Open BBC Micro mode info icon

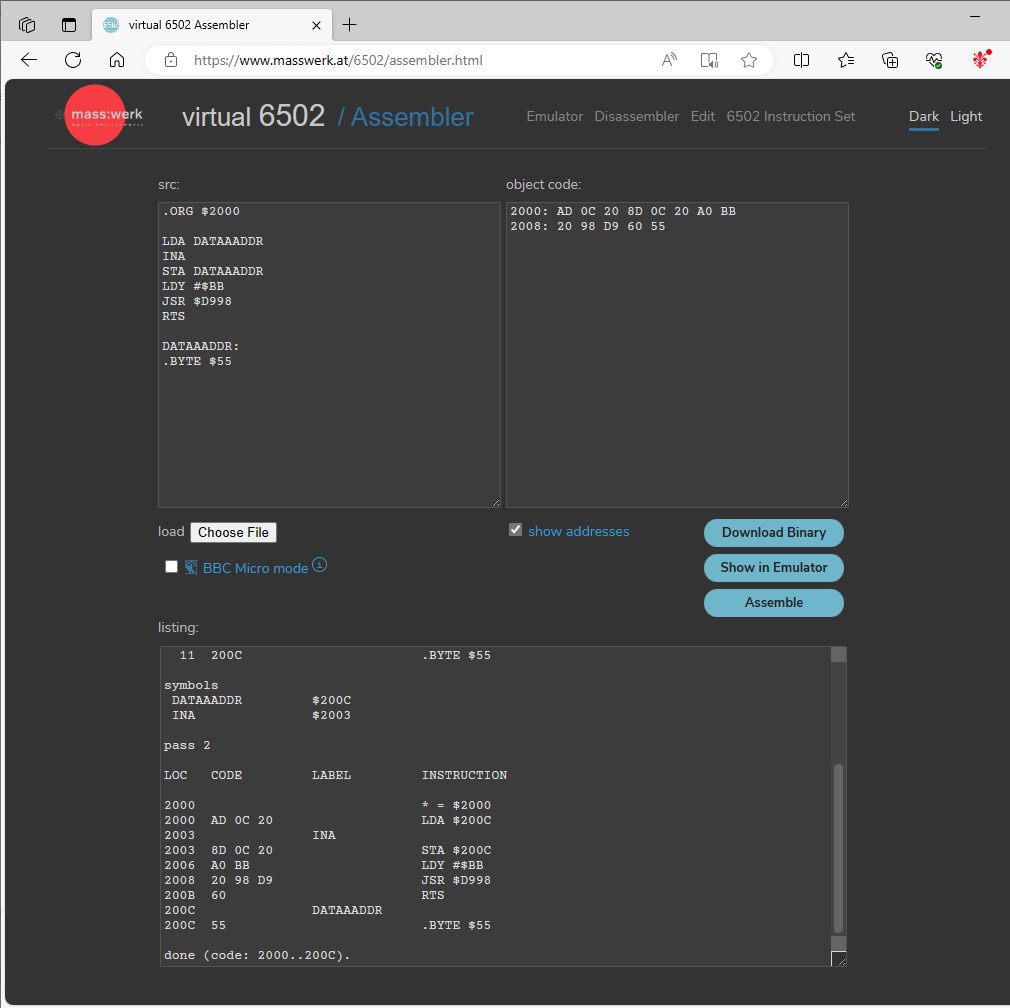(x=319, y=565)
